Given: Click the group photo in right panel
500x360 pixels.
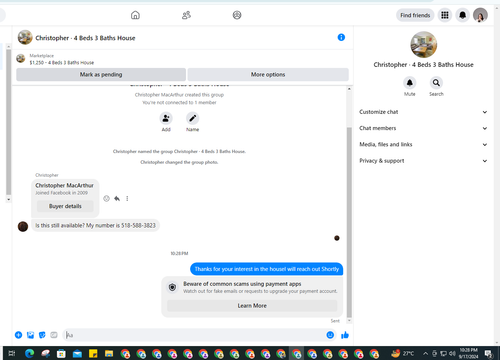Looking at the screenshot, I should click(x=423, y=44).
